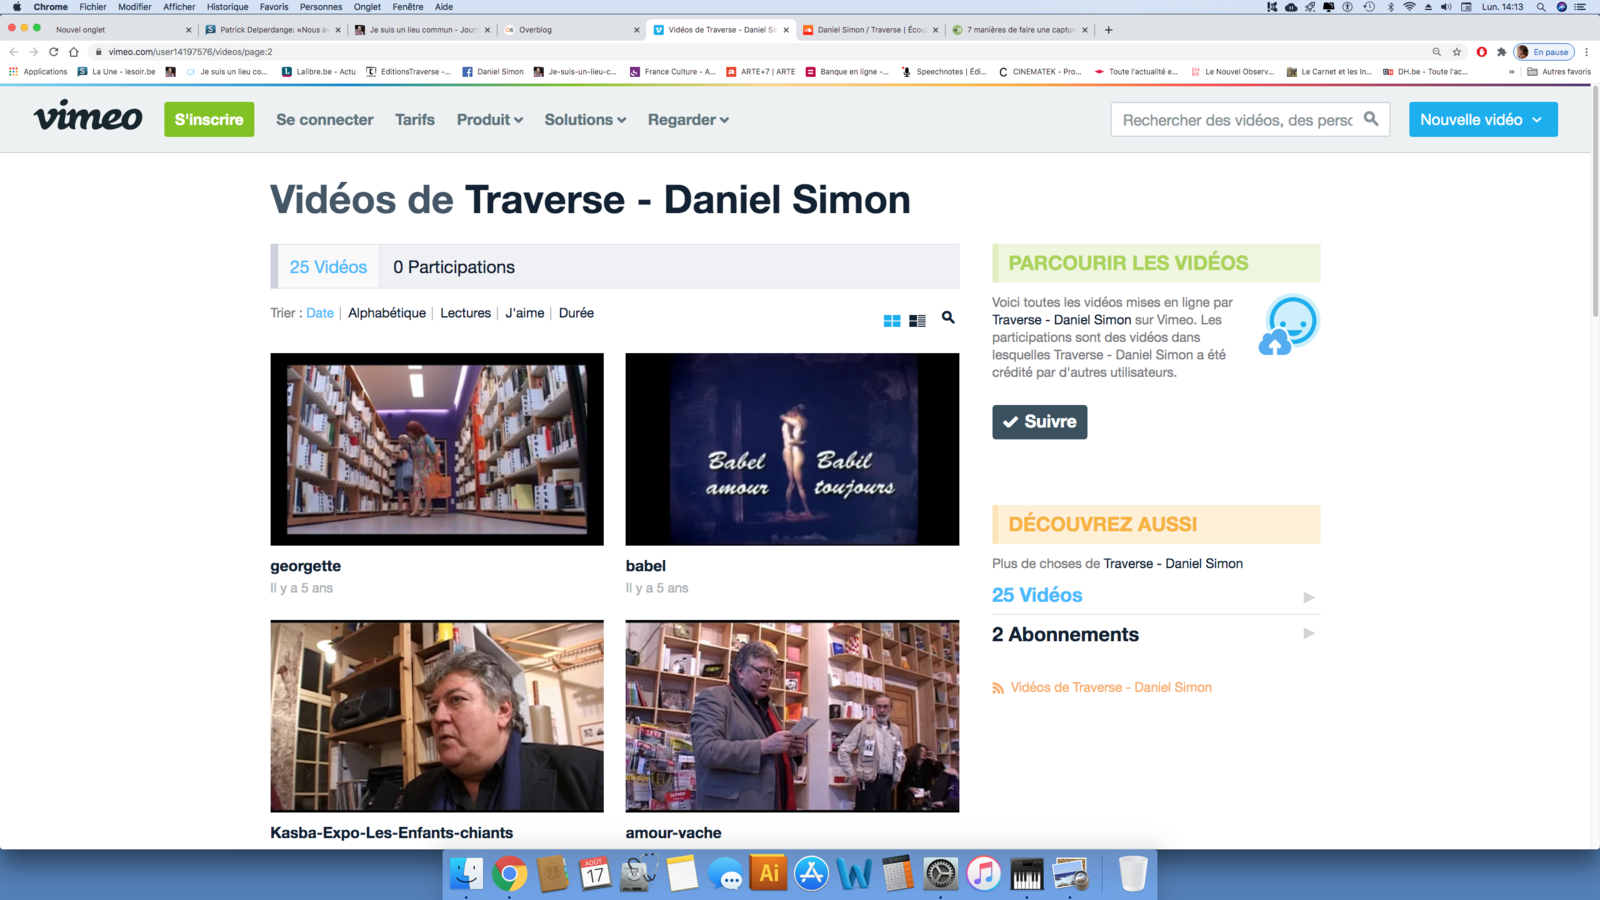Expand the Regarder dropdown
The width and height of the screenshot is (1600, 900).
[x=688, y=119]
